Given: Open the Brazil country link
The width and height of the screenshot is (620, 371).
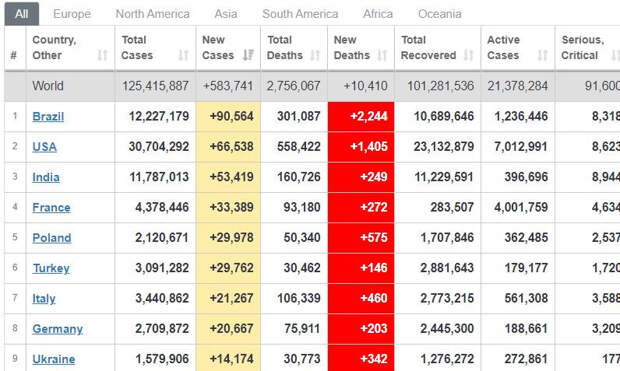Looking at the screenshot, I should tap(48, 117).
